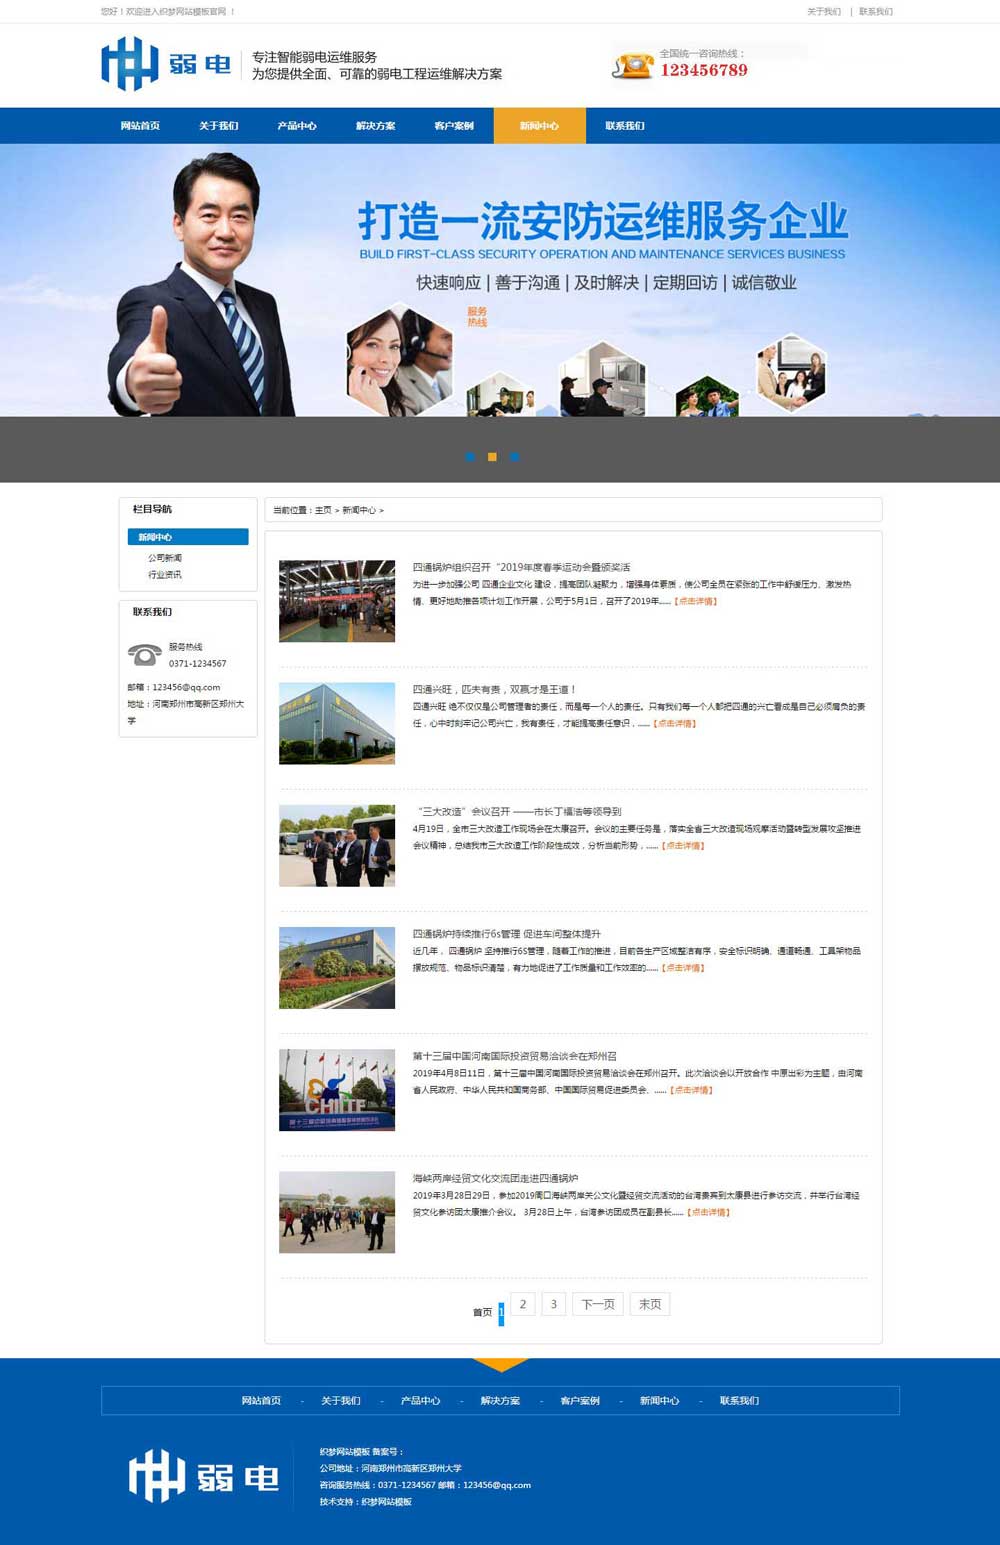Viewport: 1000px width, 1545px height.
Task: Click the 主页 breadcrumb link
Action: click(x=322, y=510)
